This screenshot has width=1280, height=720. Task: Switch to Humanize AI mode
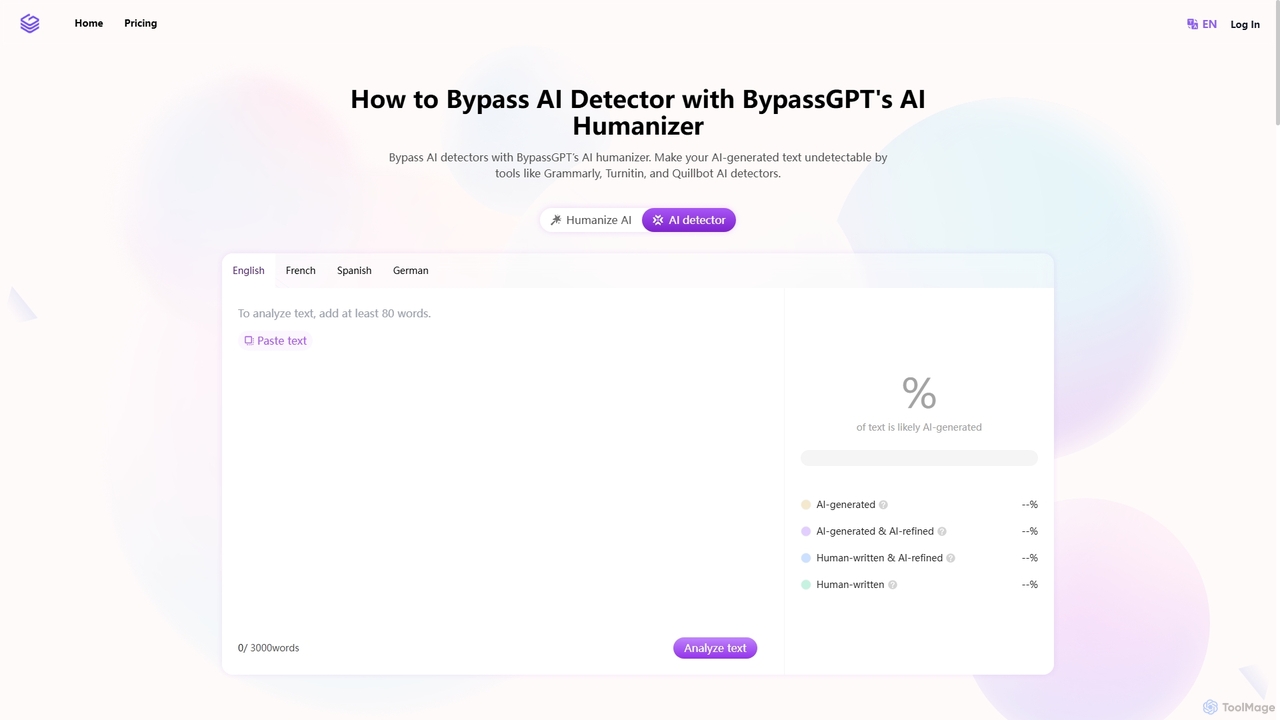coord(591,220)
